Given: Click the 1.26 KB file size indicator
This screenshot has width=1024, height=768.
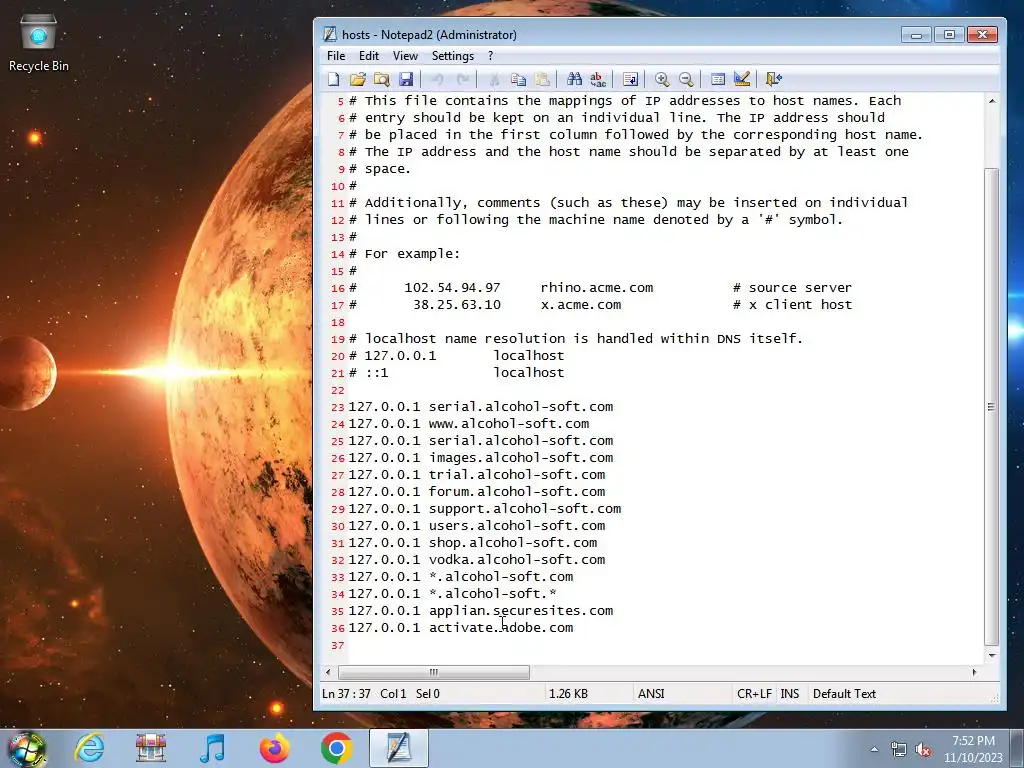Looking at the screenshot, I should click(568, 694).
